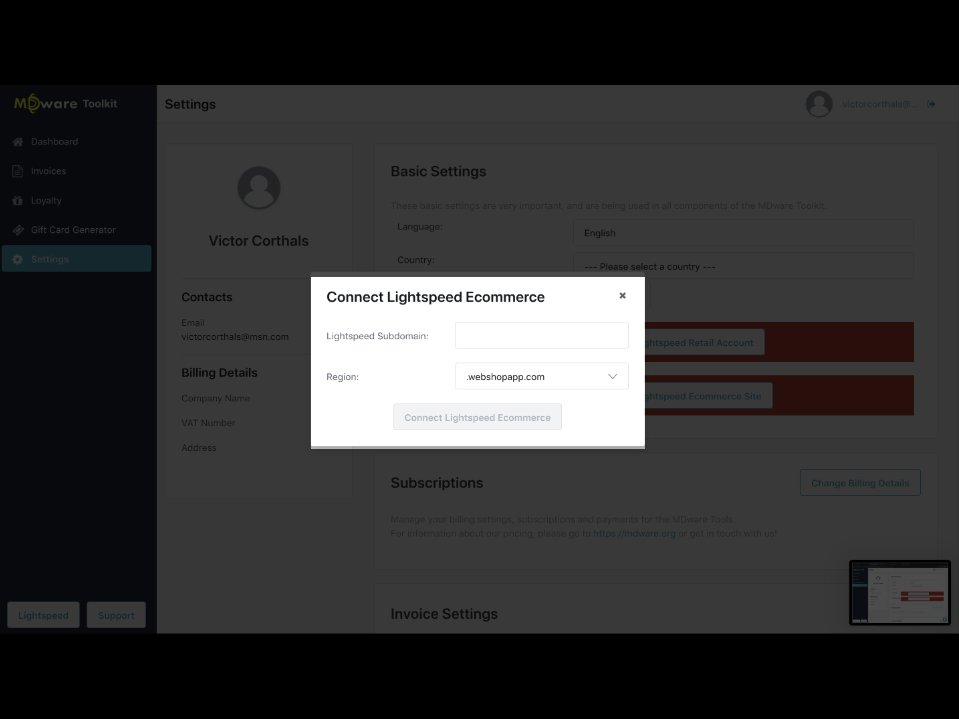Select Settings in the sidebar
959x719 pixels.
76,259
